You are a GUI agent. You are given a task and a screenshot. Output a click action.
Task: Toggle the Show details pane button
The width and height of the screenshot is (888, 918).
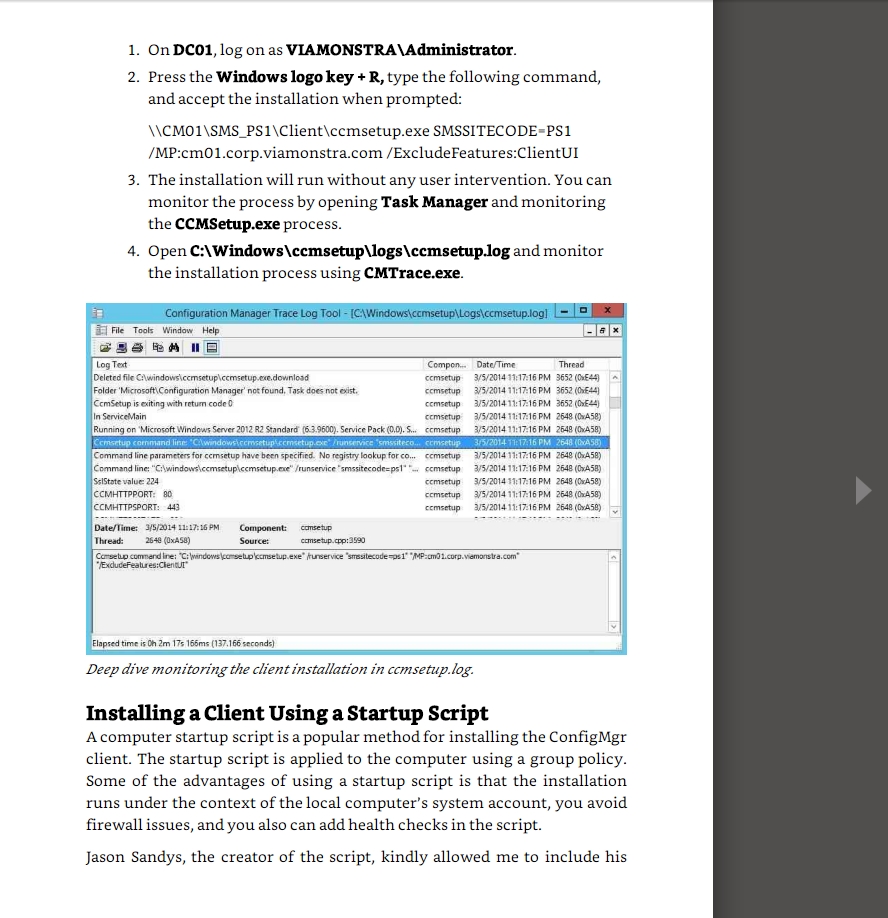tap(211, 347)
